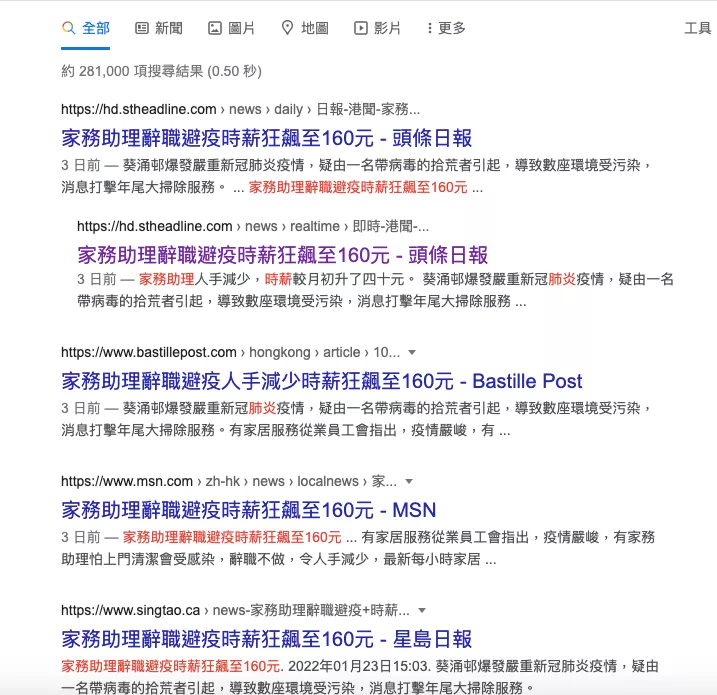Click the first result's highlighted red snippet

[x=358, y=187]
